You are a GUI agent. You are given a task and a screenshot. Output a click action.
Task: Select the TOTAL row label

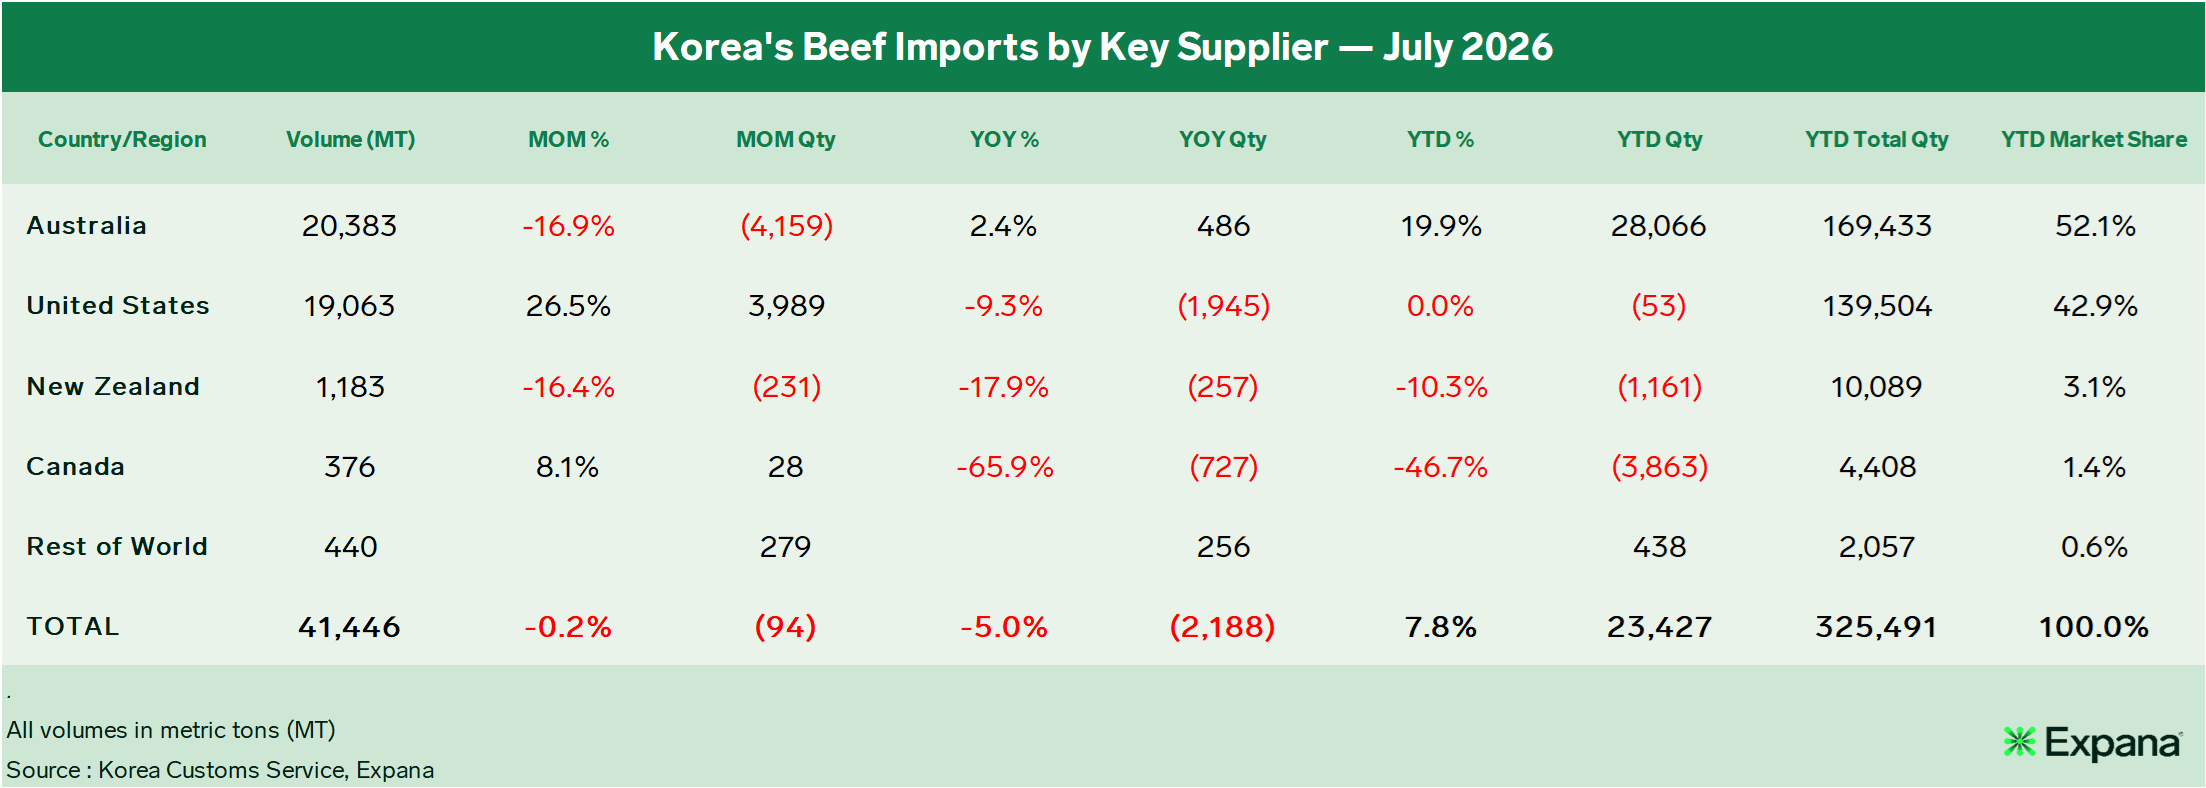[x=73, y=626]
